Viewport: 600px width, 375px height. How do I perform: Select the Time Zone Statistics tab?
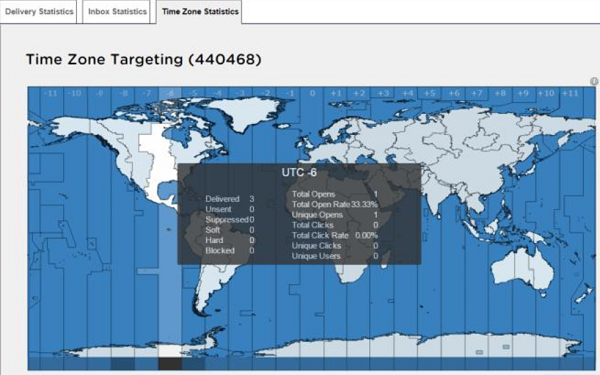[x=199, y=12]
